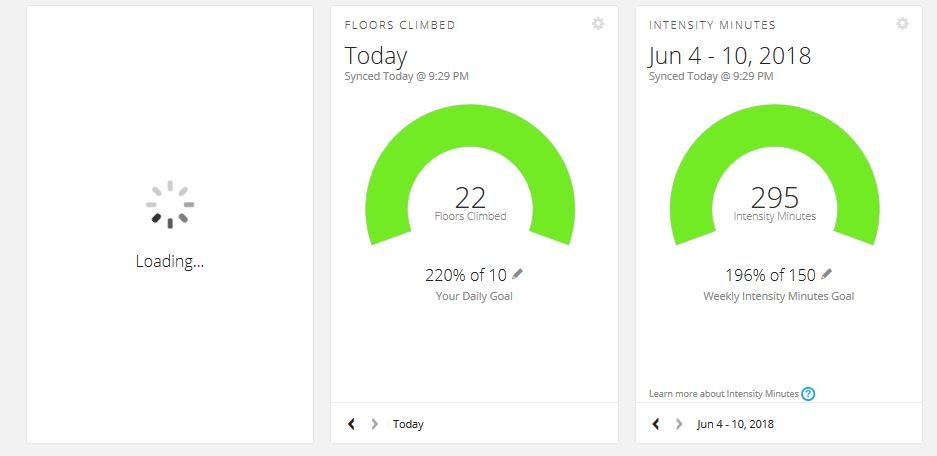Go to next day in Floors Climbed
This screenshot has height=456, width=937.
[x=375, y=424]
